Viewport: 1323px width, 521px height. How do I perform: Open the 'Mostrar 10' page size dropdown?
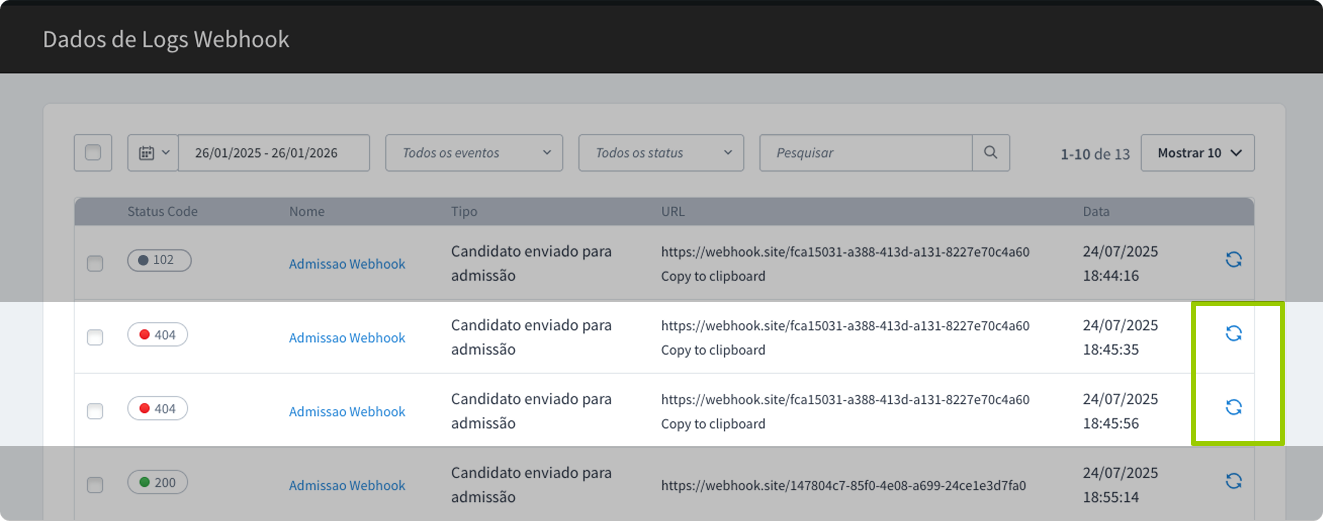pyautogui.click(x=1197, y=153)
